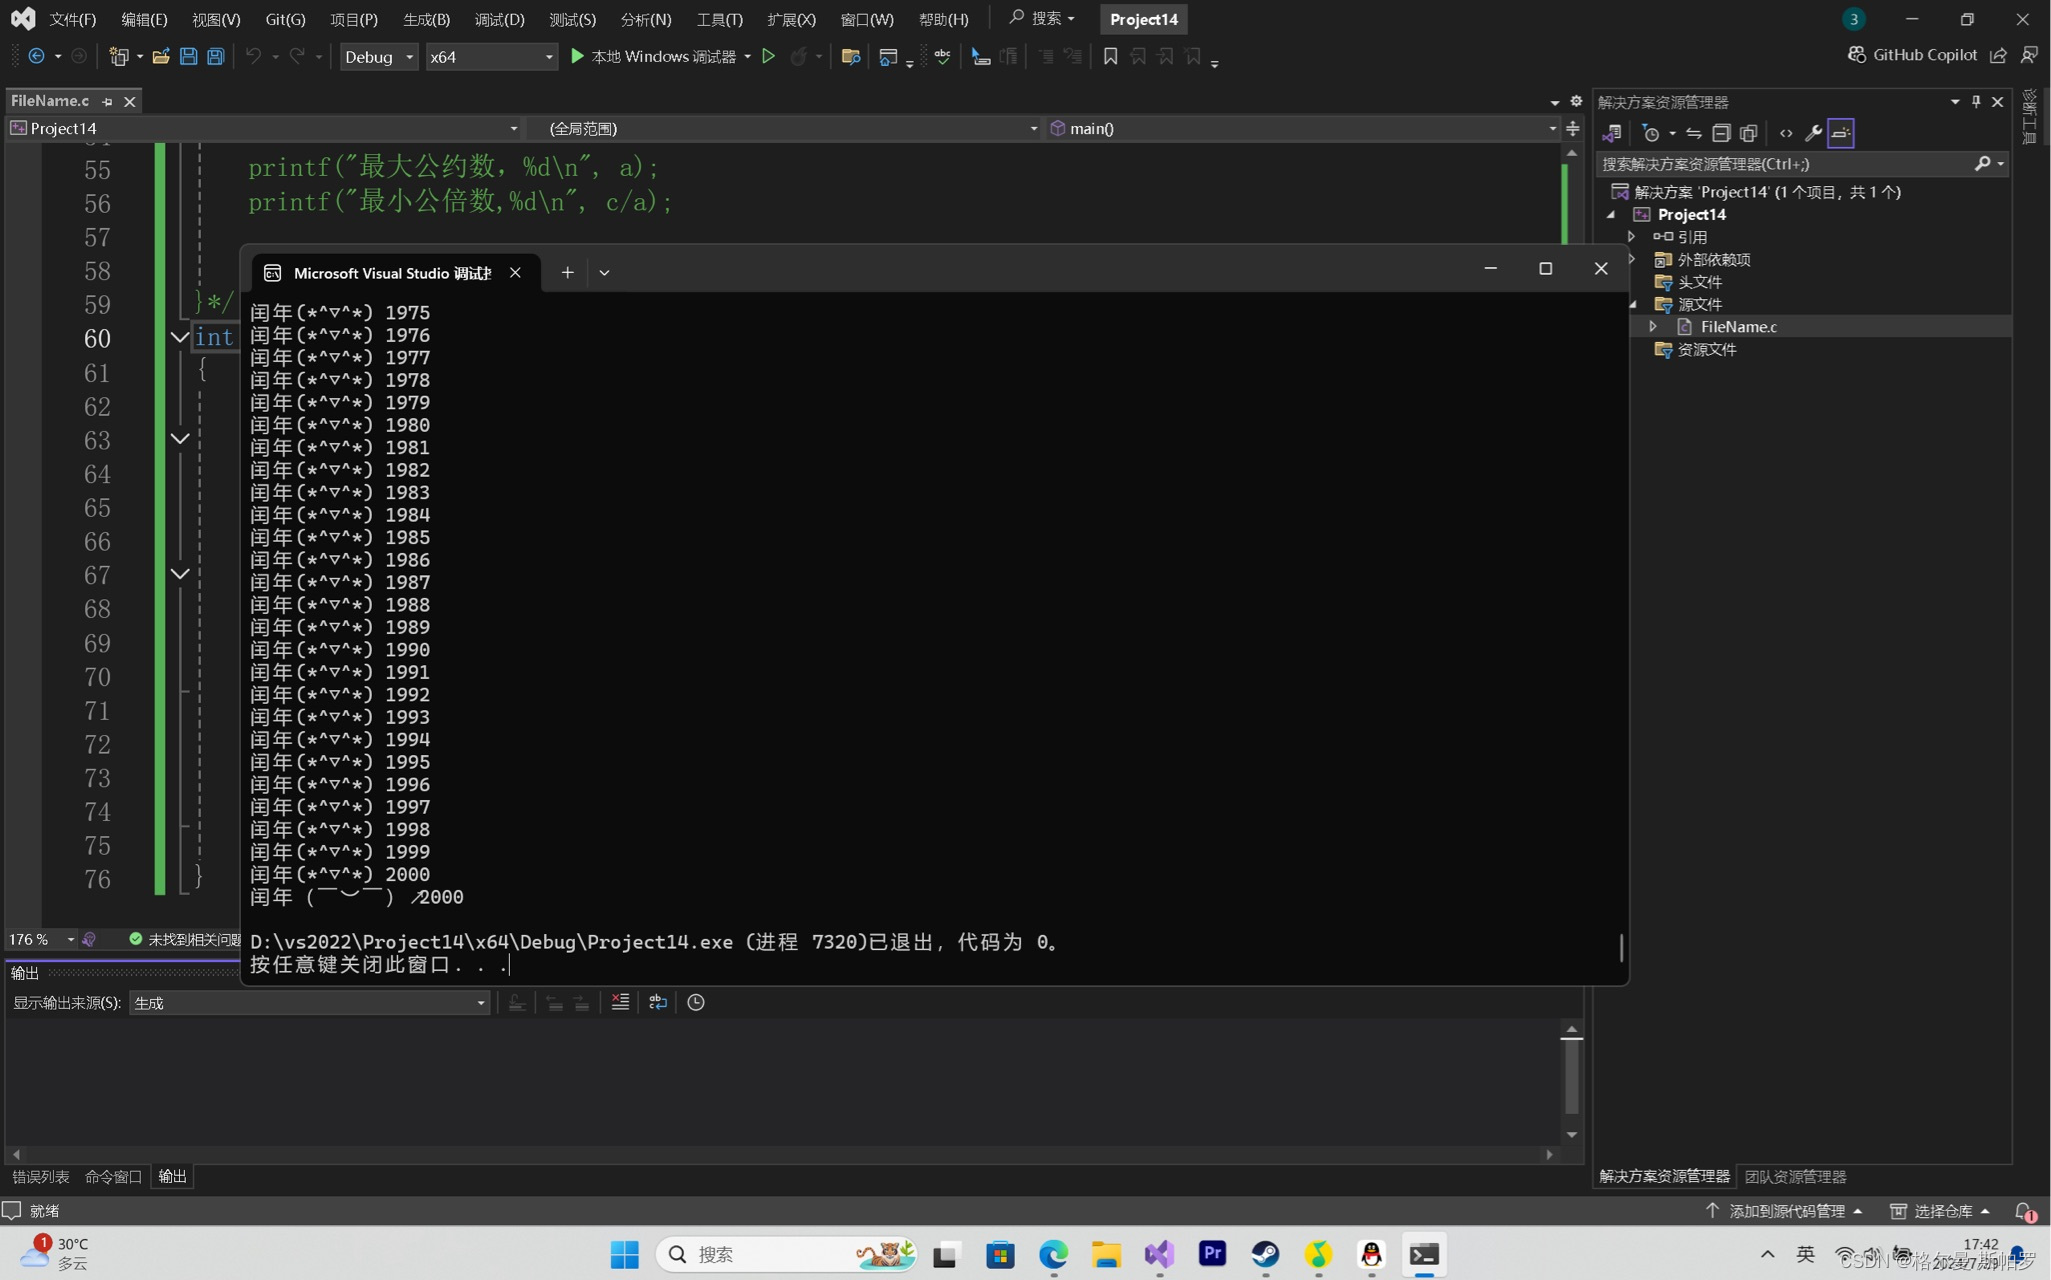Open the Project14 scope combo box

(x=264, y=128)
